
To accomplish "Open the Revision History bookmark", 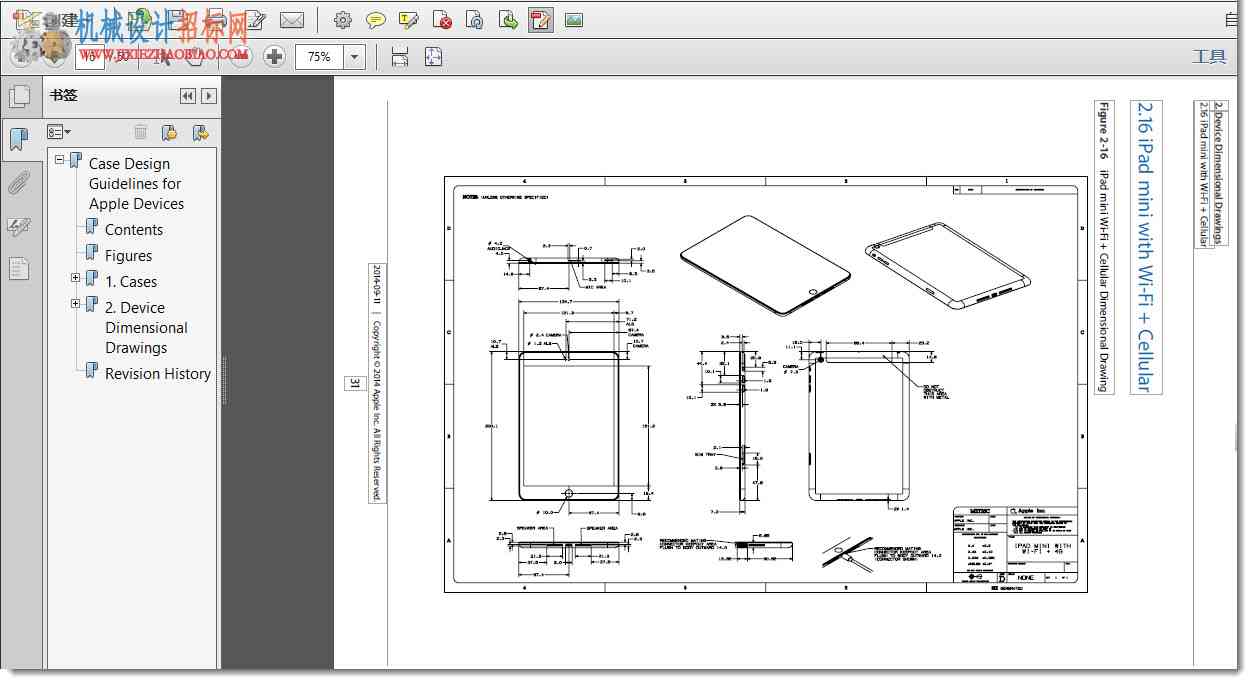I will (158, 374).
